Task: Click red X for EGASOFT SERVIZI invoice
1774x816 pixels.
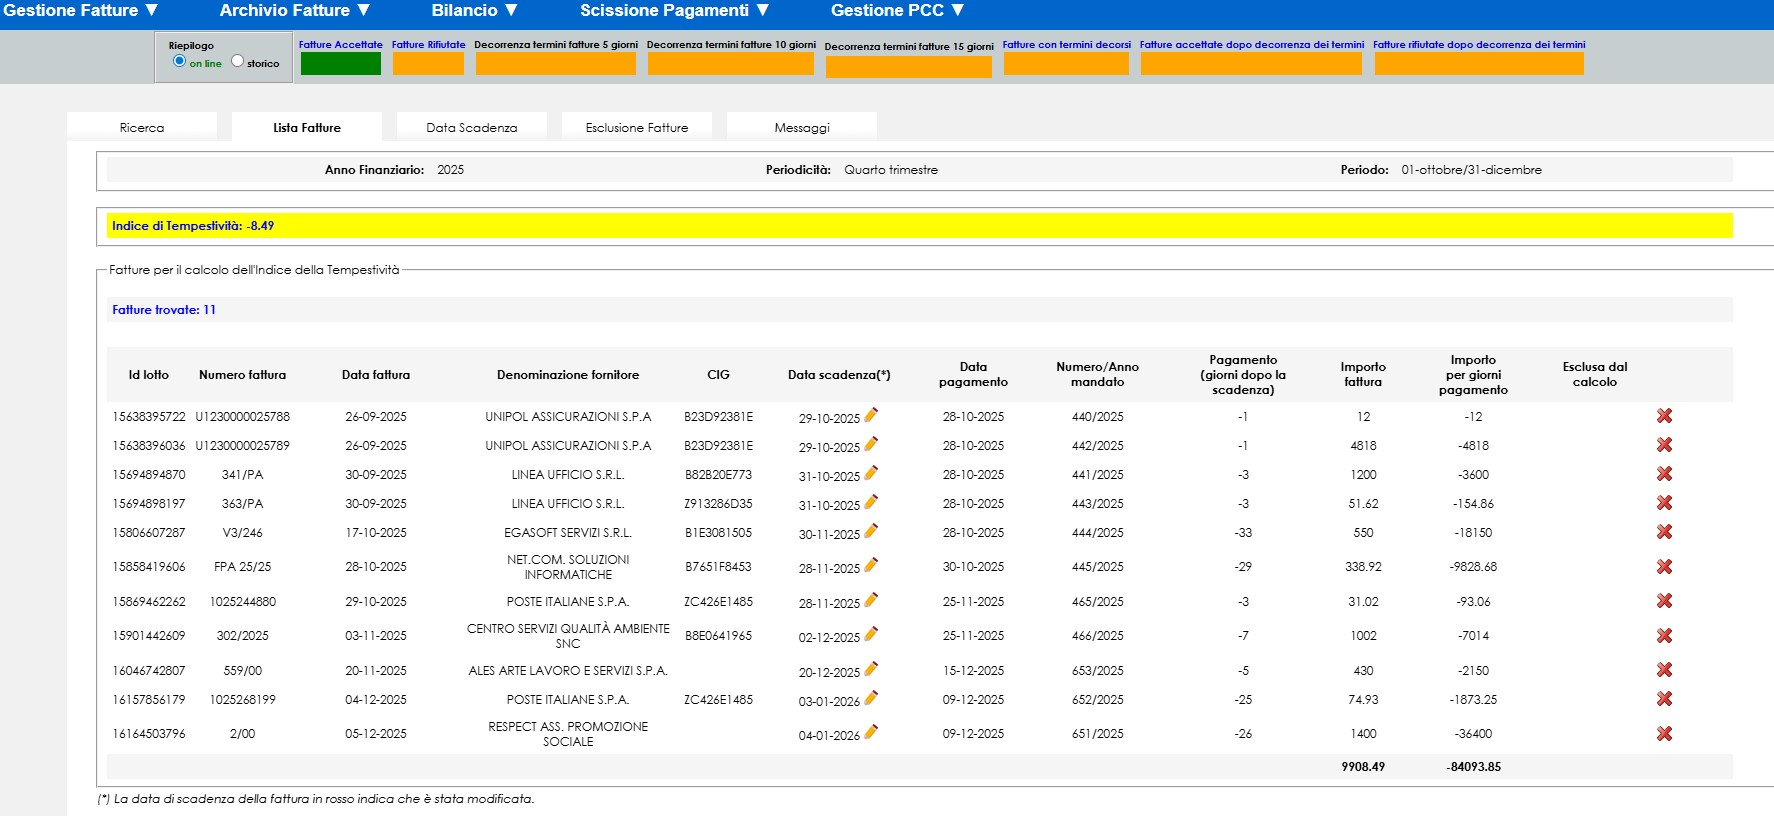Action: click(1664, 532)
